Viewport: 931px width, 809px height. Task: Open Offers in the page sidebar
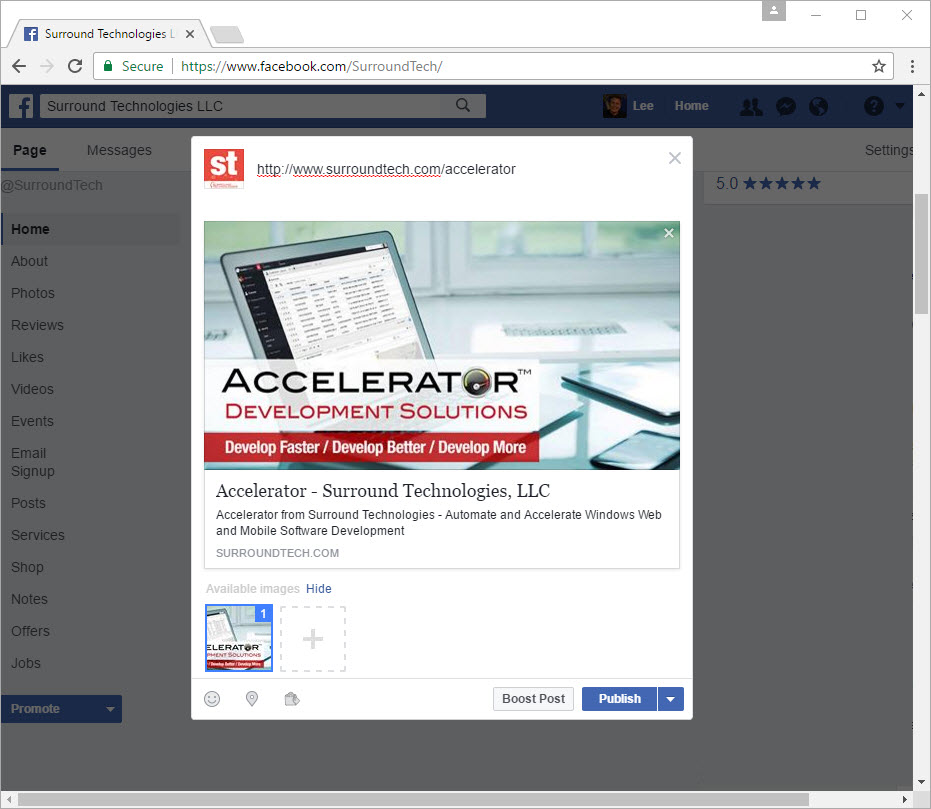coord(30,632)
